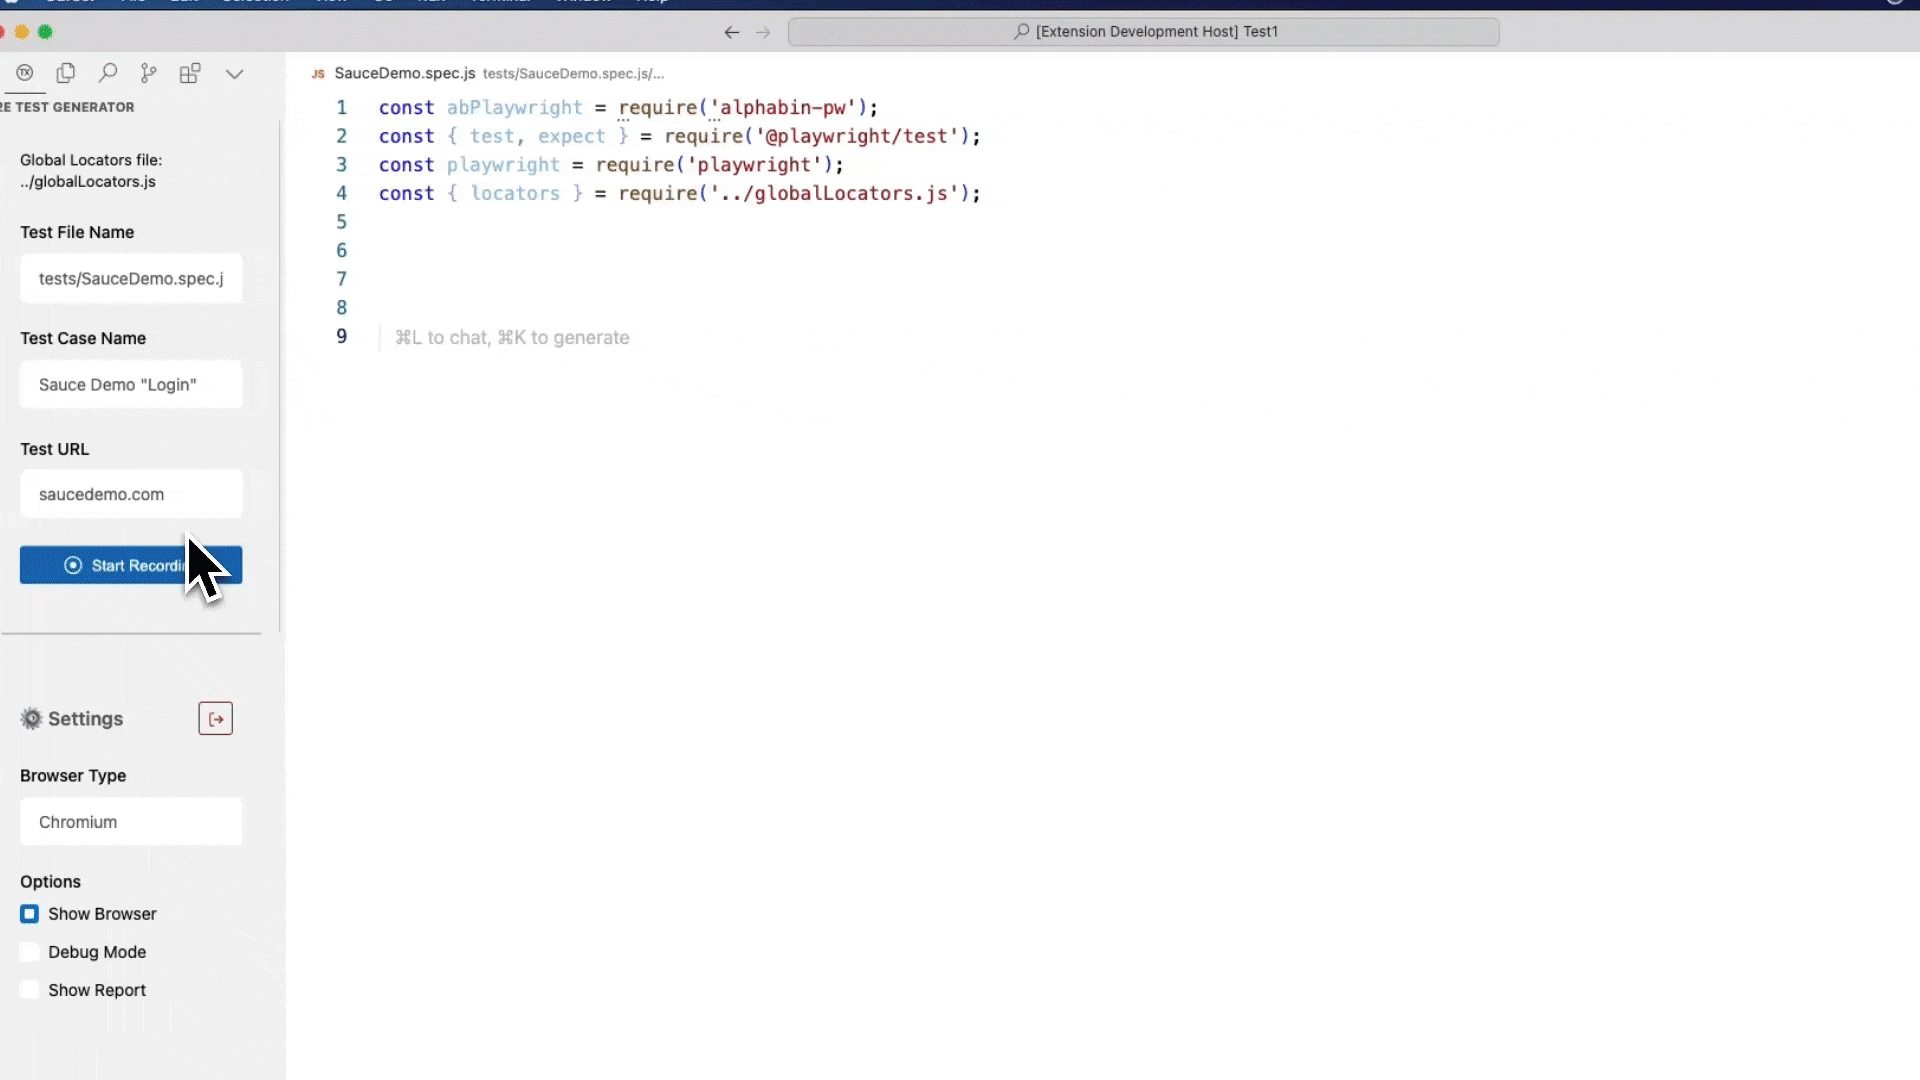Screen dimensions: 1920x1080
Task: Click the Test Case Name field
Action: click(x=131, y=385)
